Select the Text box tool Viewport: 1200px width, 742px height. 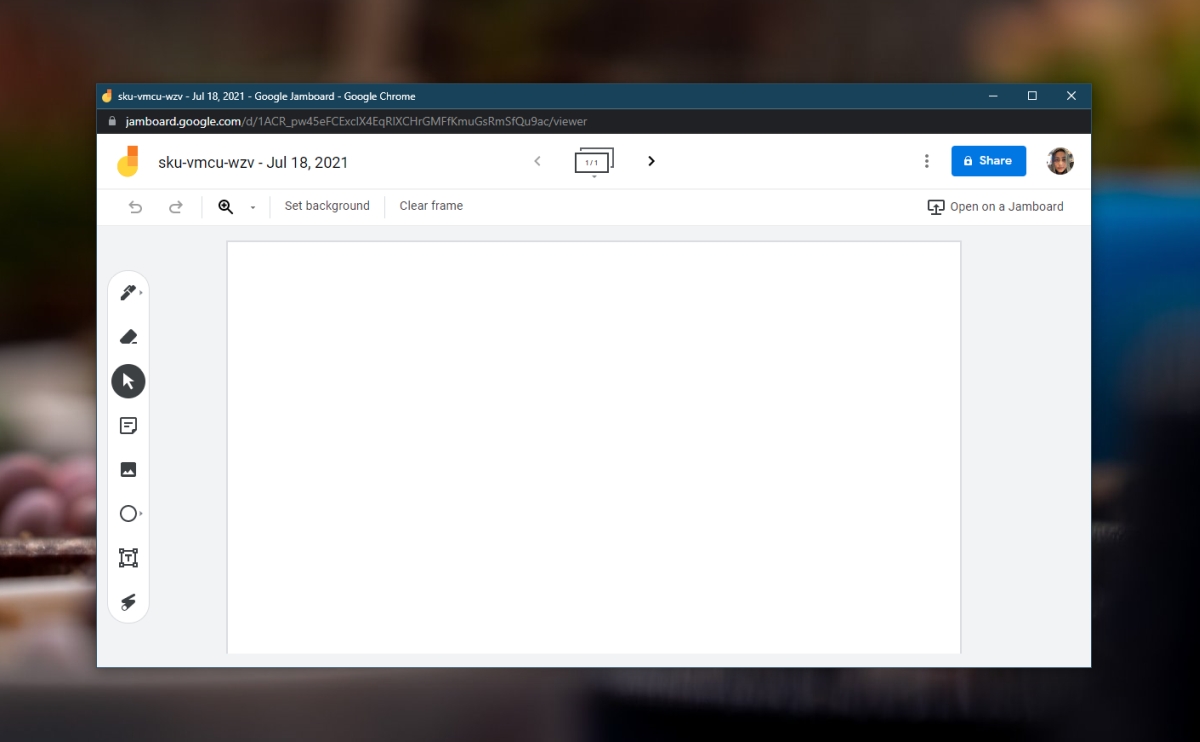[x=128, y=558]
